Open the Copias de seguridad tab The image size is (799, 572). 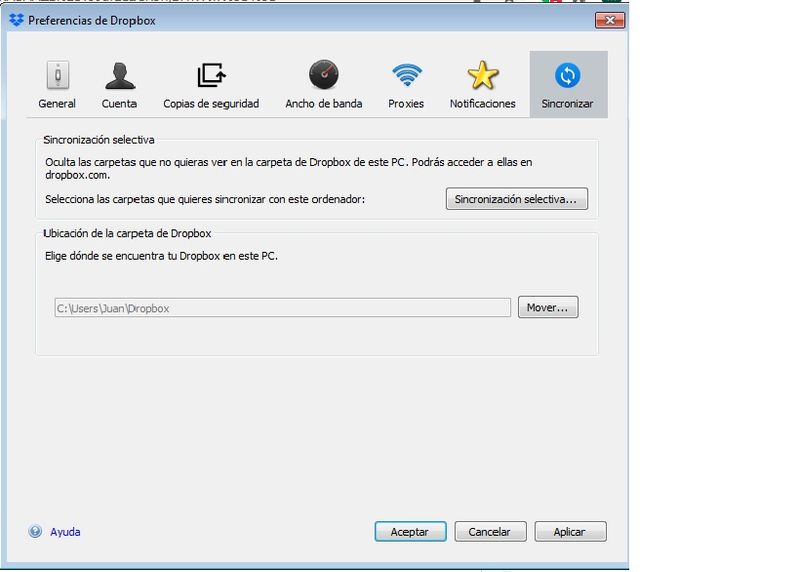(x=211, y=85)
